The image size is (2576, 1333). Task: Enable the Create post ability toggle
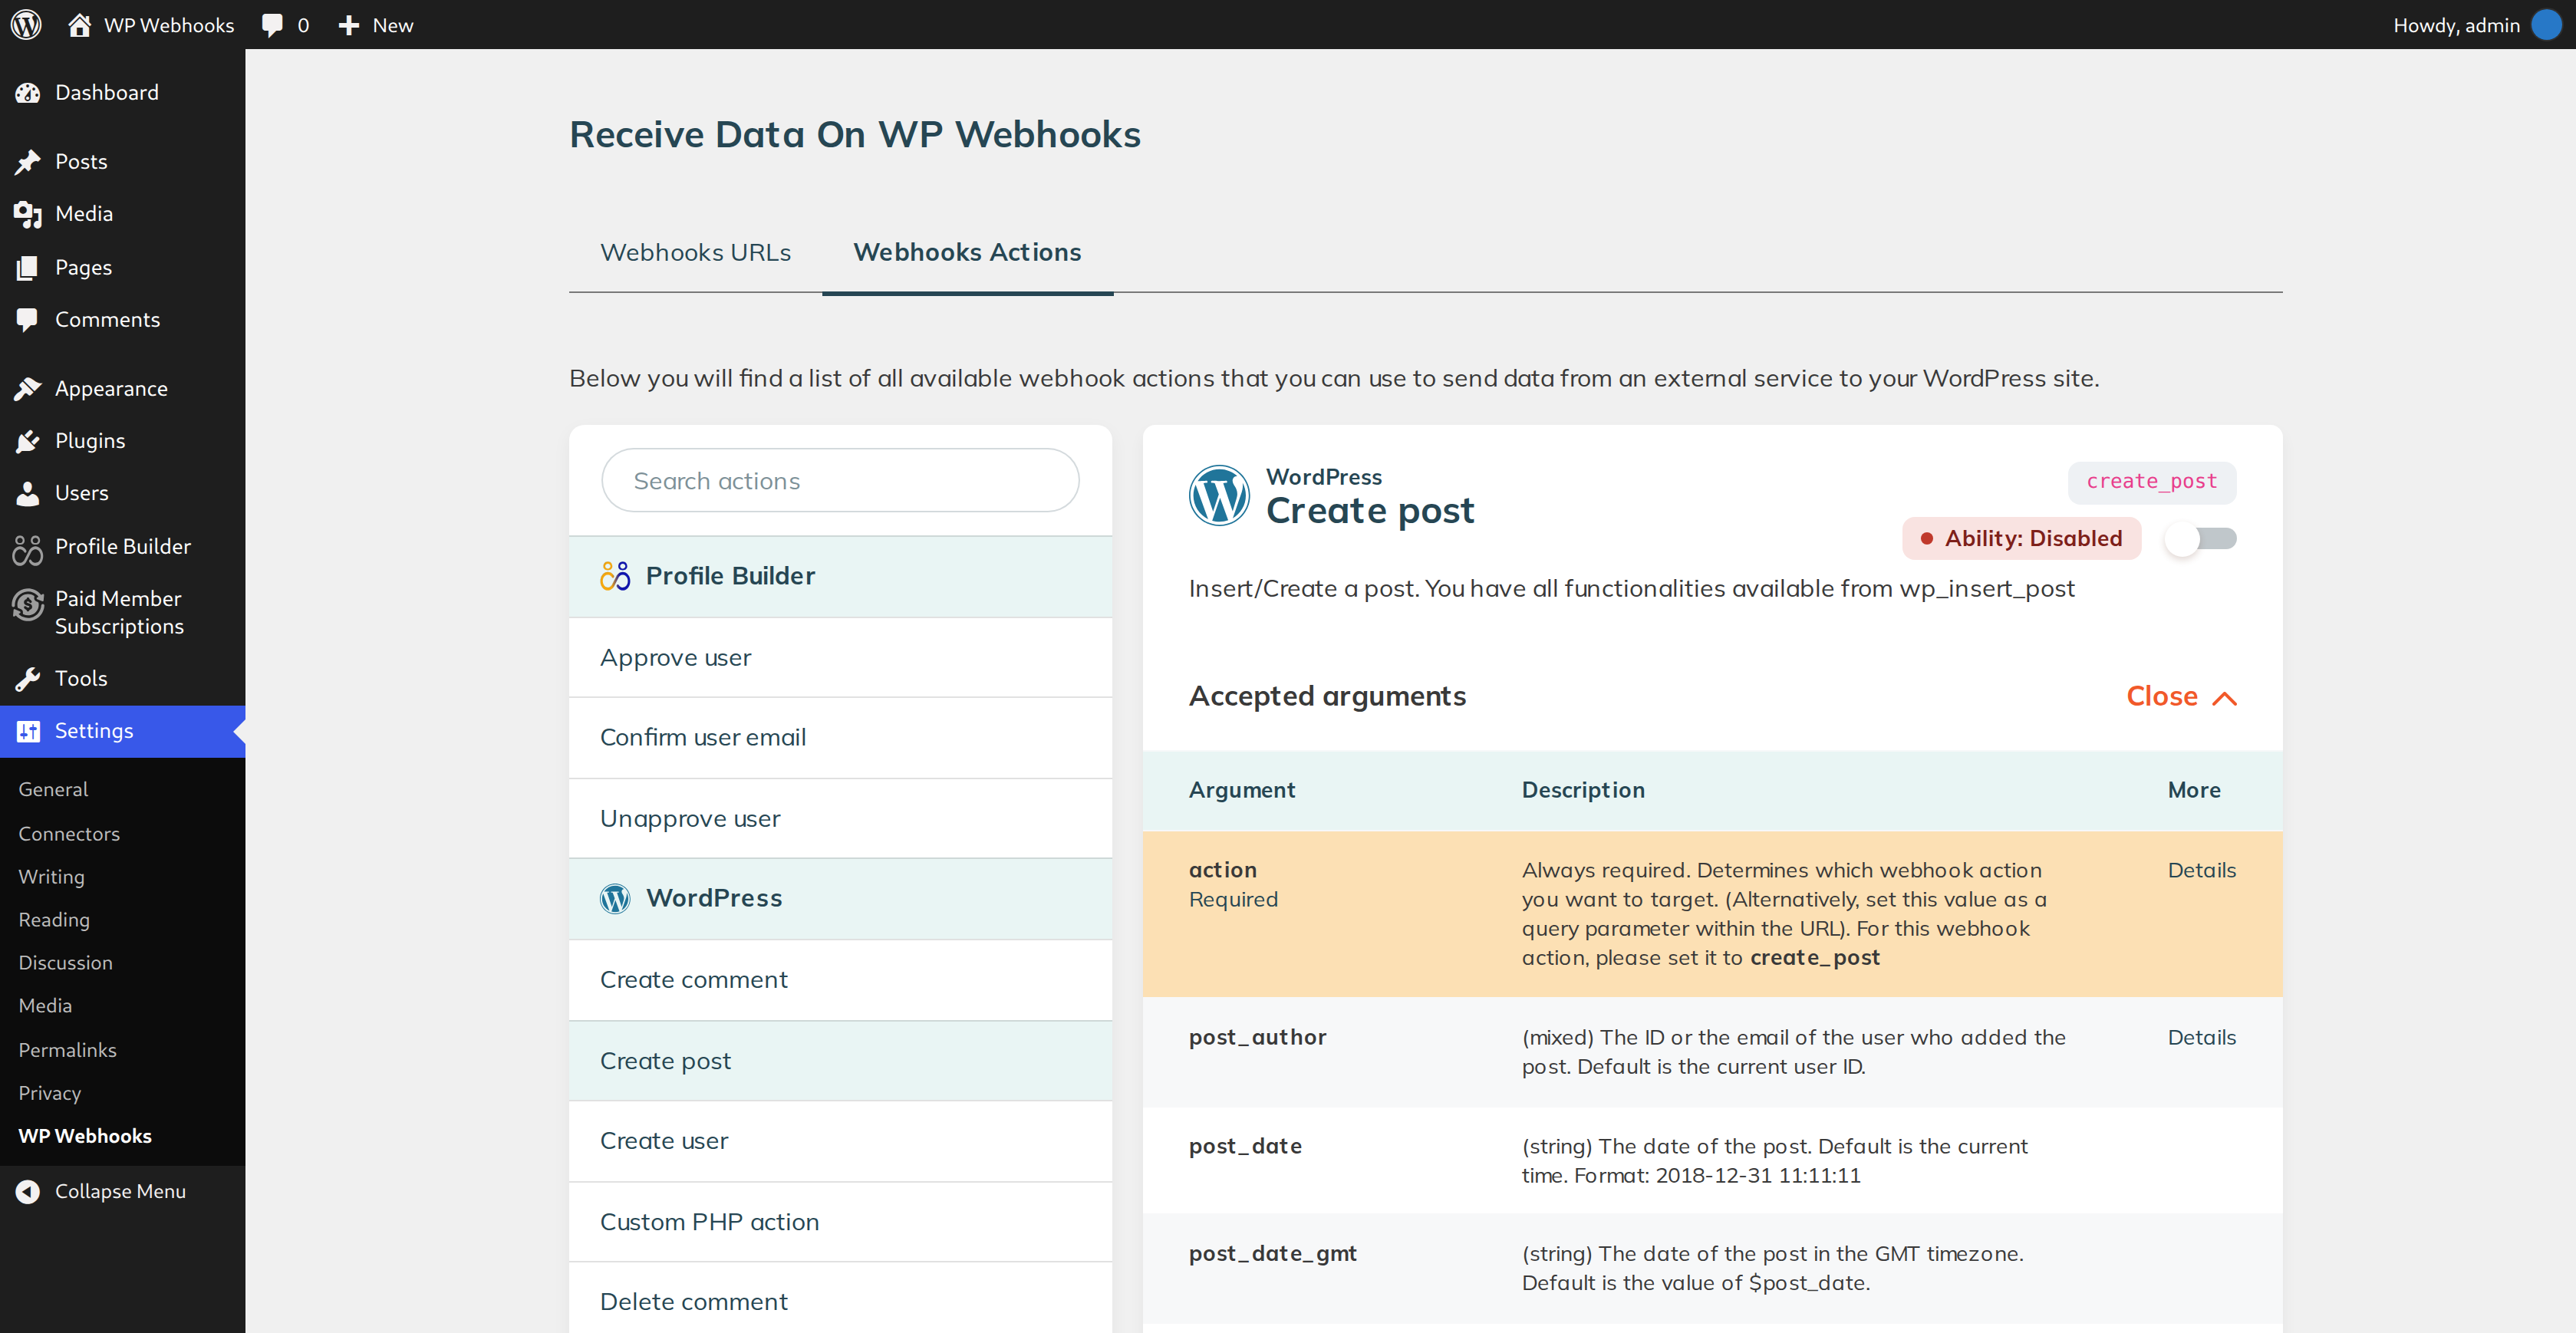2200,539
